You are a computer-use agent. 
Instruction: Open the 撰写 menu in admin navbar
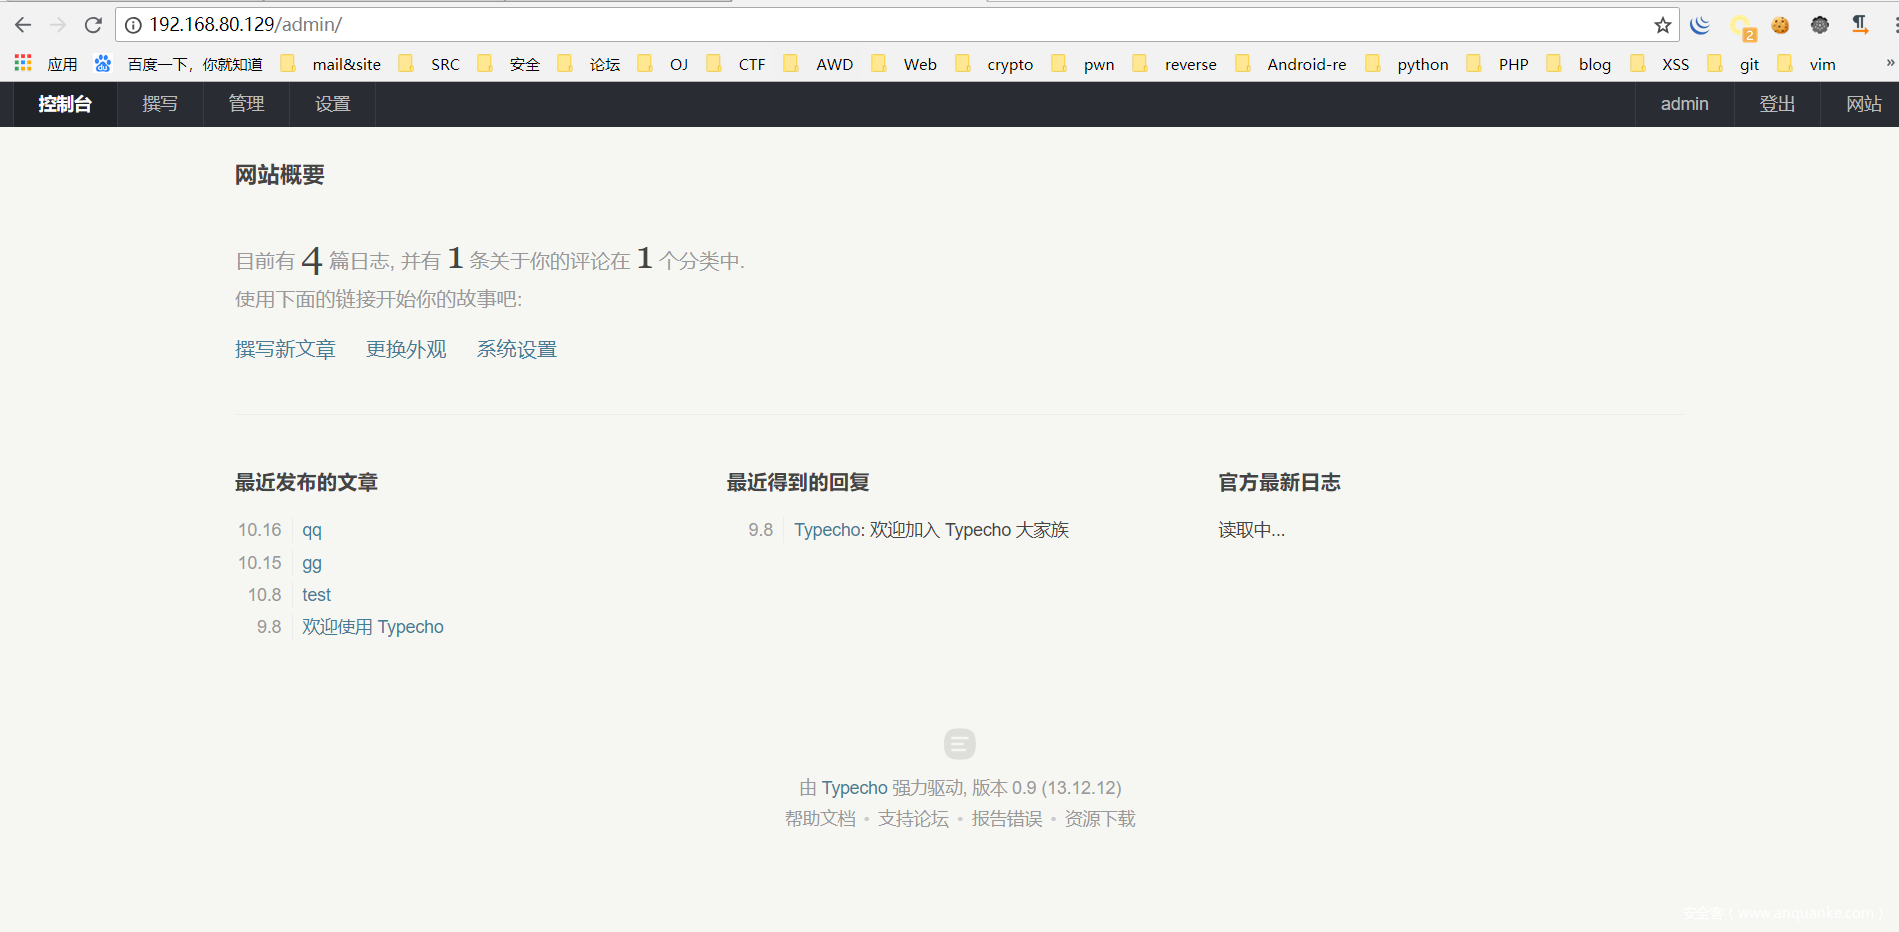click(160, 104)
